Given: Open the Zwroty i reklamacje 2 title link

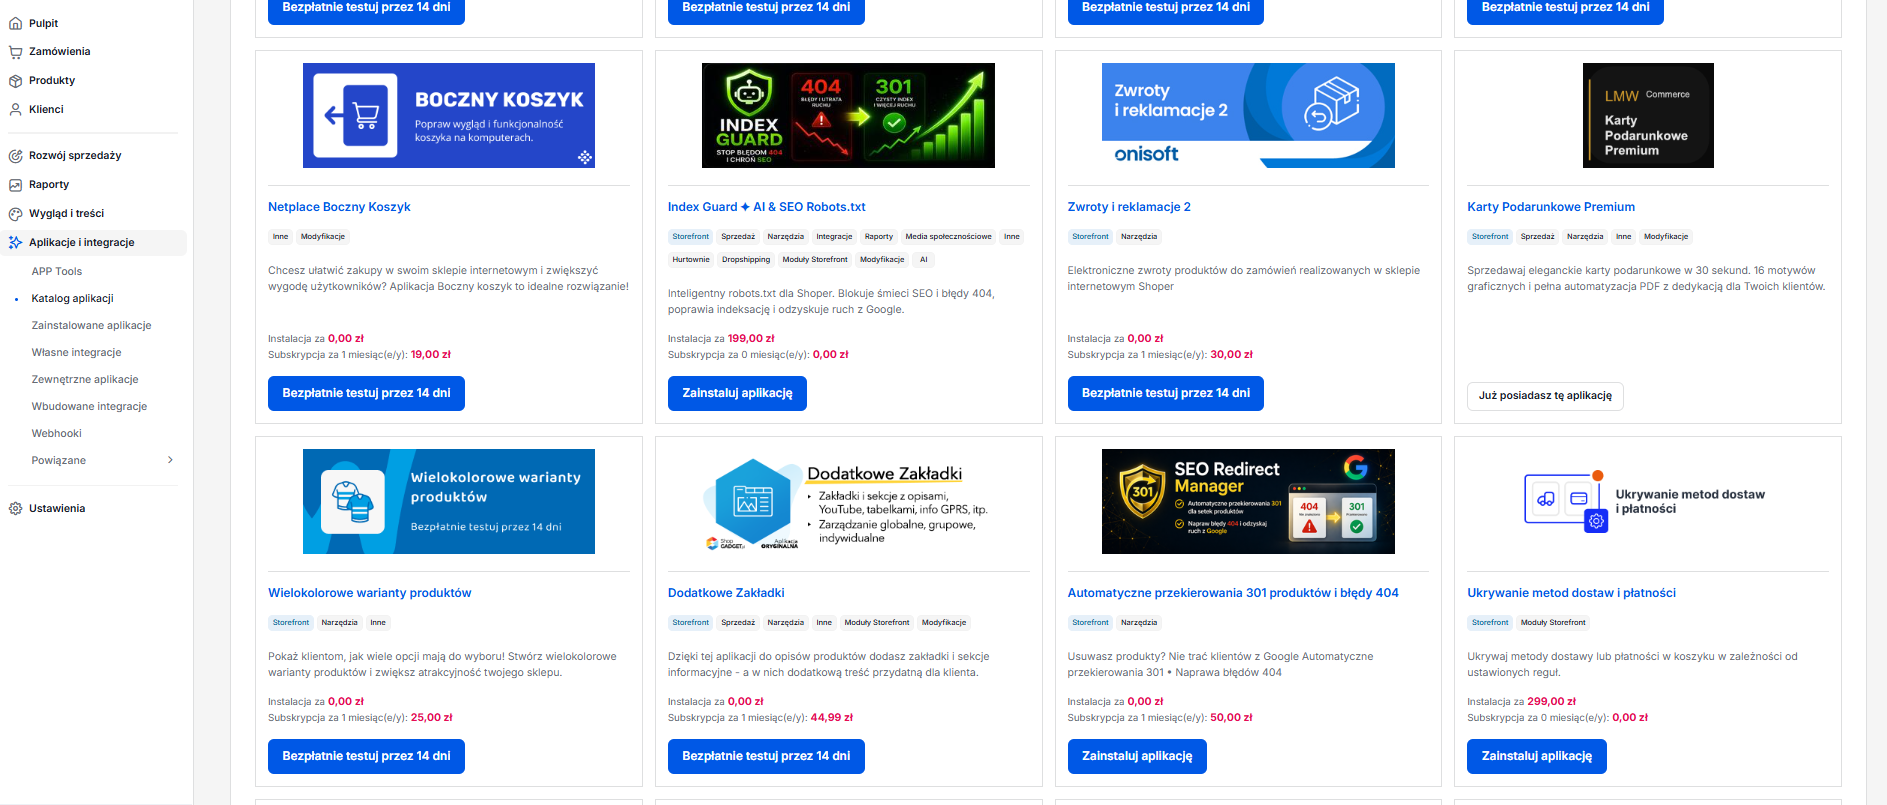Looking at the screenshot, I should tap(1129, 207).
